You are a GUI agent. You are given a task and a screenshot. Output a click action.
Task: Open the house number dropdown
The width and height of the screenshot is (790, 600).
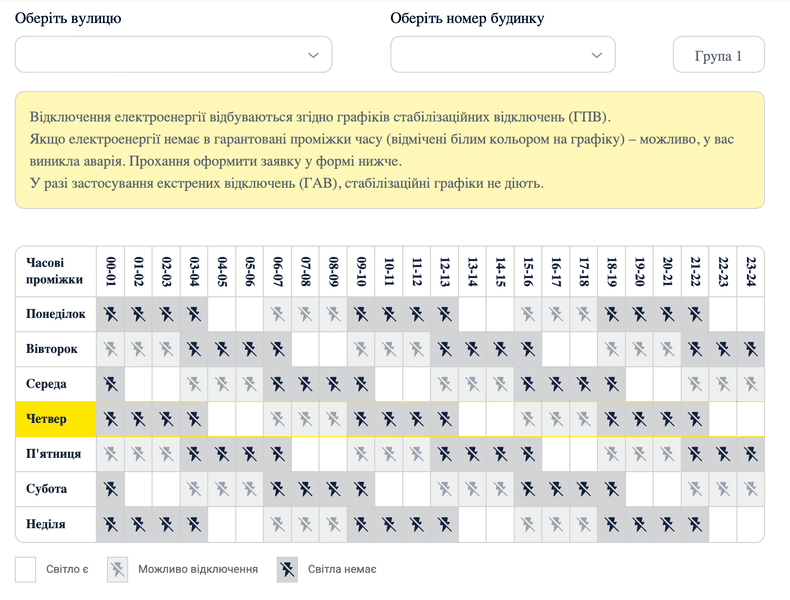click(x=502, y=54)
